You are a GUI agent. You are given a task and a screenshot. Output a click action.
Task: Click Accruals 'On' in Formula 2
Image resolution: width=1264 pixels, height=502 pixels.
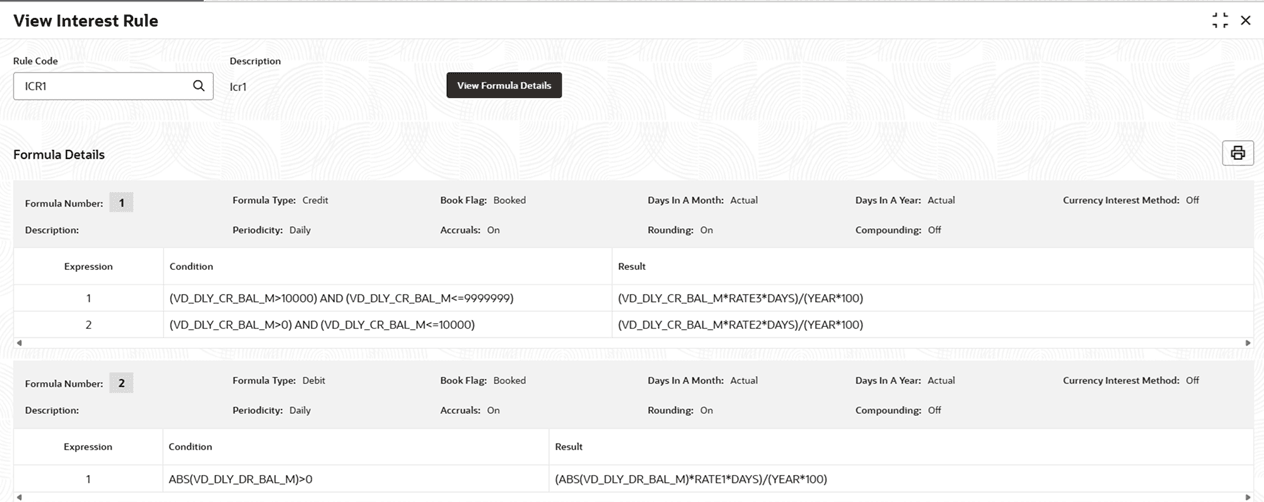pyautogui.click(x=493, y=410)
